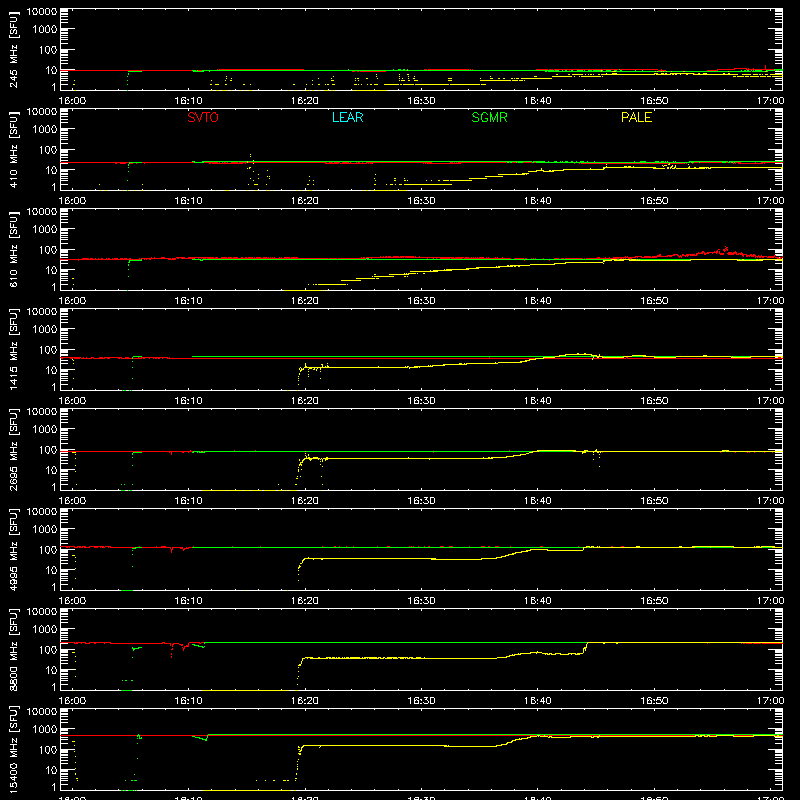The image size is (800, 800).
Task: Click the 16:40 tick label under 610 MHz panel
Action: point(537,301)
